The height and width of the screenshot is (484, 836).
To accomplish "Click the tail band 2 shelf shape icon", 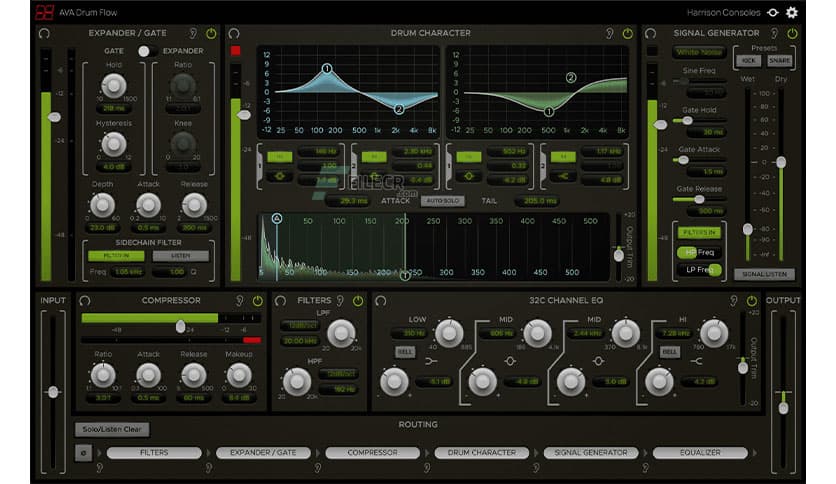I will (563, 176).
